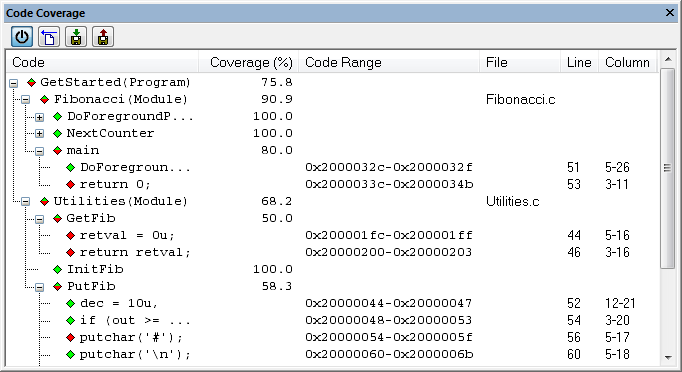Screen dimensions: 682x372
Task: Click the red diamond beside return 0;
Action: 71,184
